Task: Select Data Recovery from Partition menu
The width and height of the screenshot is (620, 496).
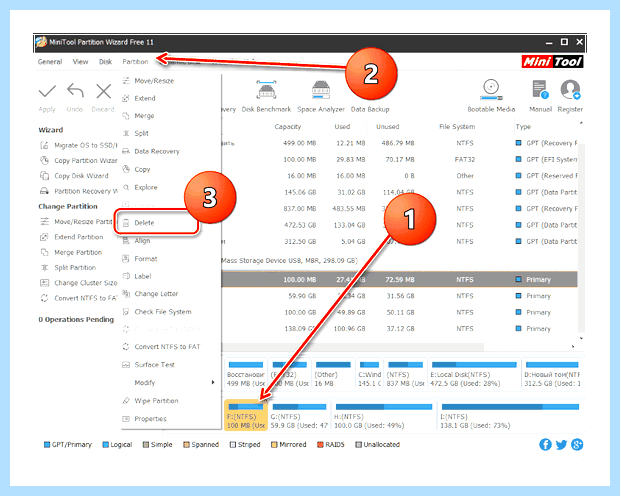Action: coord(170,151)
